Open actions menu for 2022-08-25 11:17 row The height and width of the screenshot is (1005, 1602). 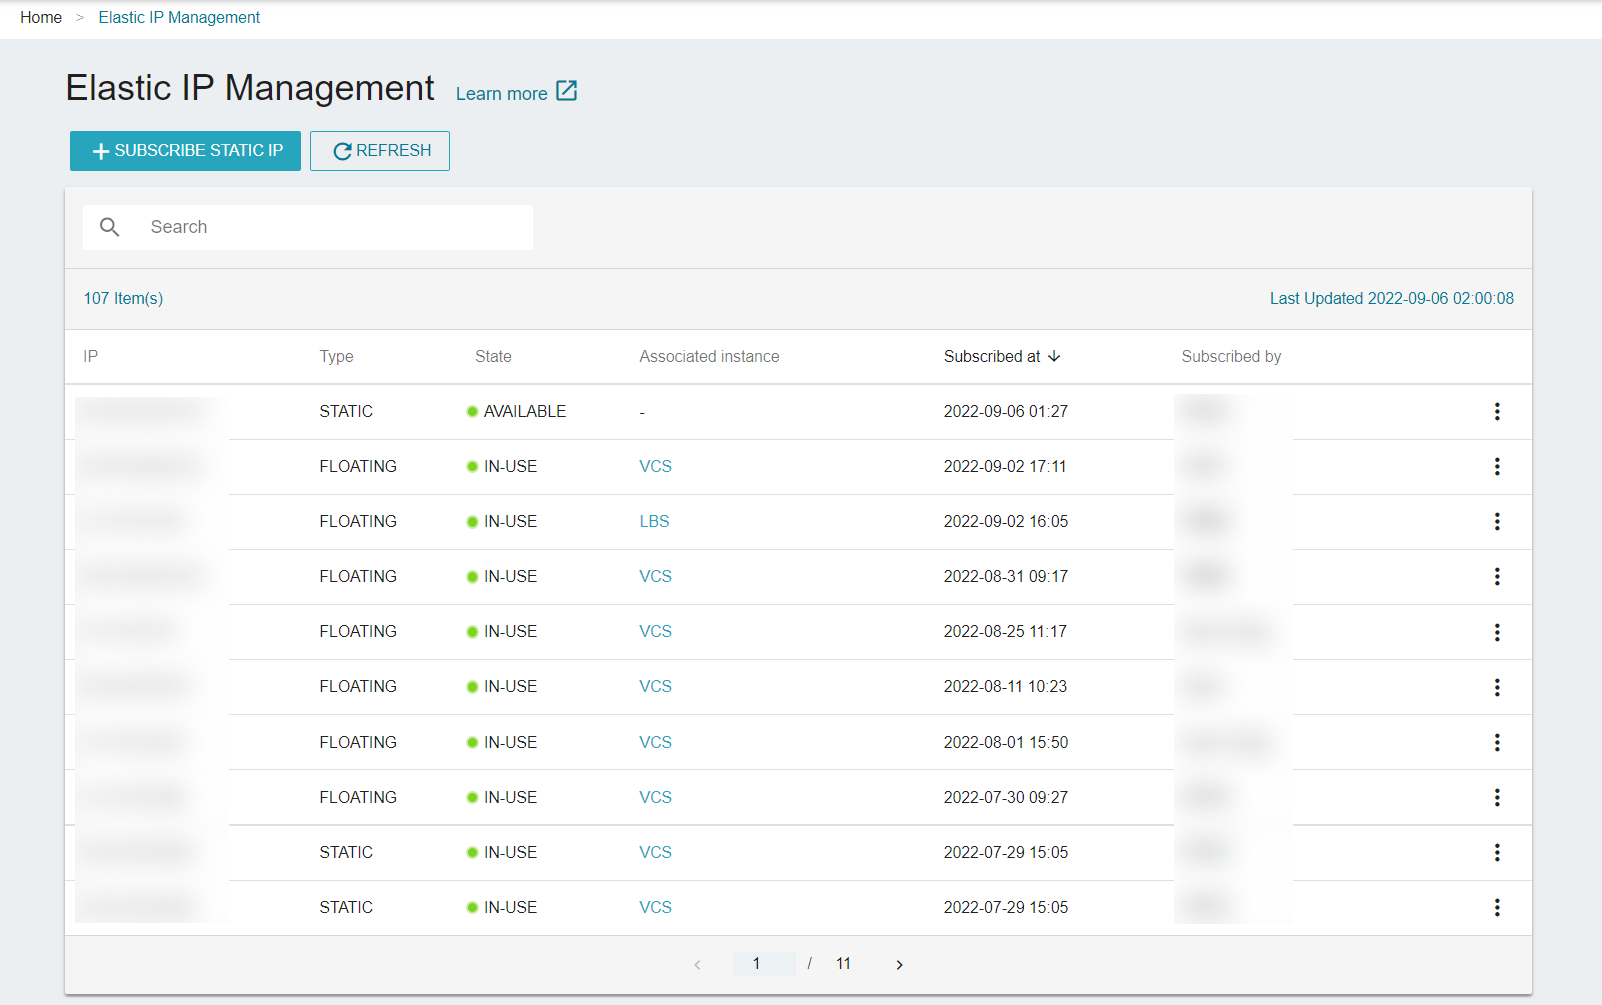pyautogui.click(x=1497, y=632)
